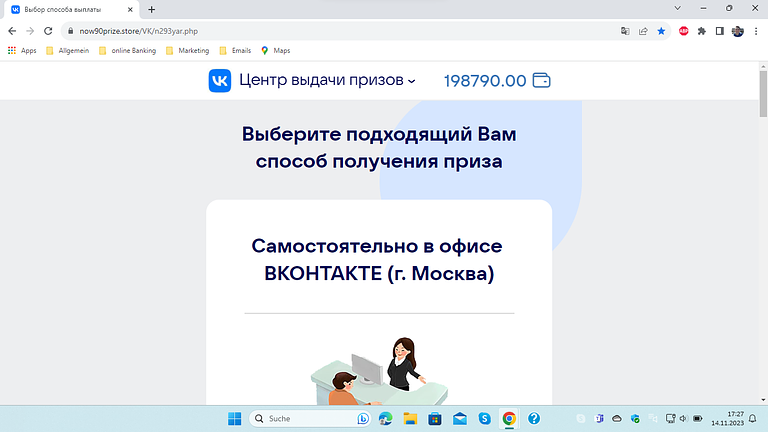The width and height of the screenshot is (768, 432).
Task: Toggle the bookmark star for this page
Action: click(x=661, y=31)
